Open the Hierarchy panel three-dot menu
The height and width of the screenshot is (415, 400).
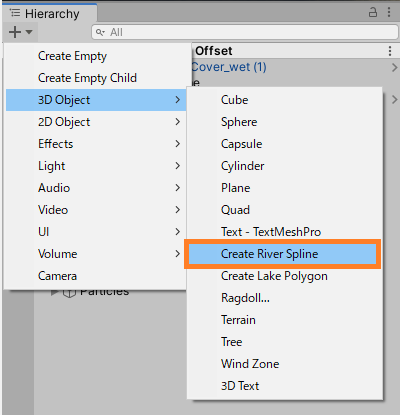[x=389, y=12]
